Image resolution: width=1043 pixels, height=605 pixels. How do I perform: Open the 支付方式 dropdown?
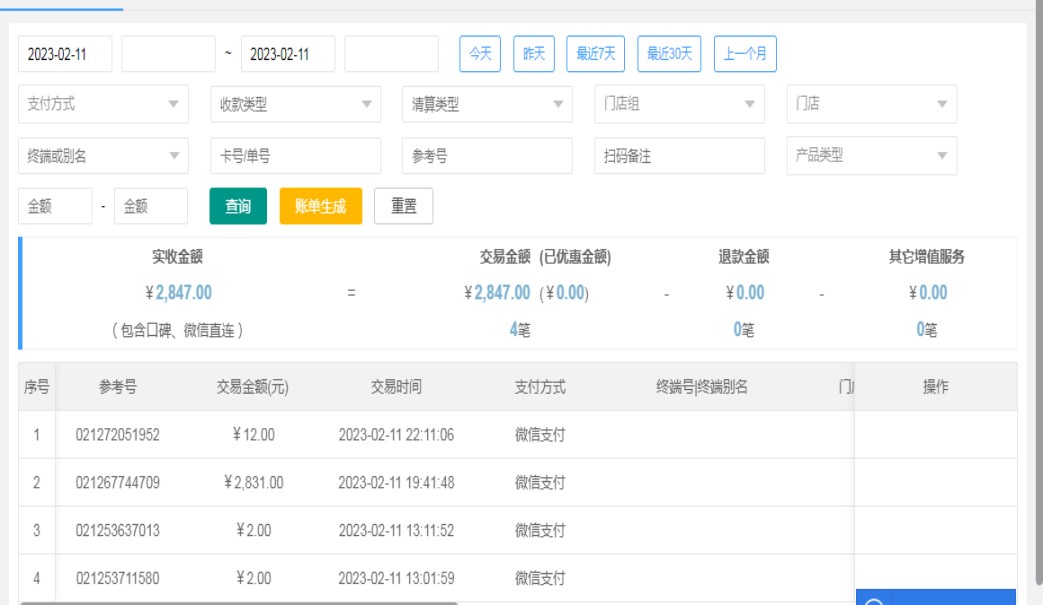[x=103, y=104]
